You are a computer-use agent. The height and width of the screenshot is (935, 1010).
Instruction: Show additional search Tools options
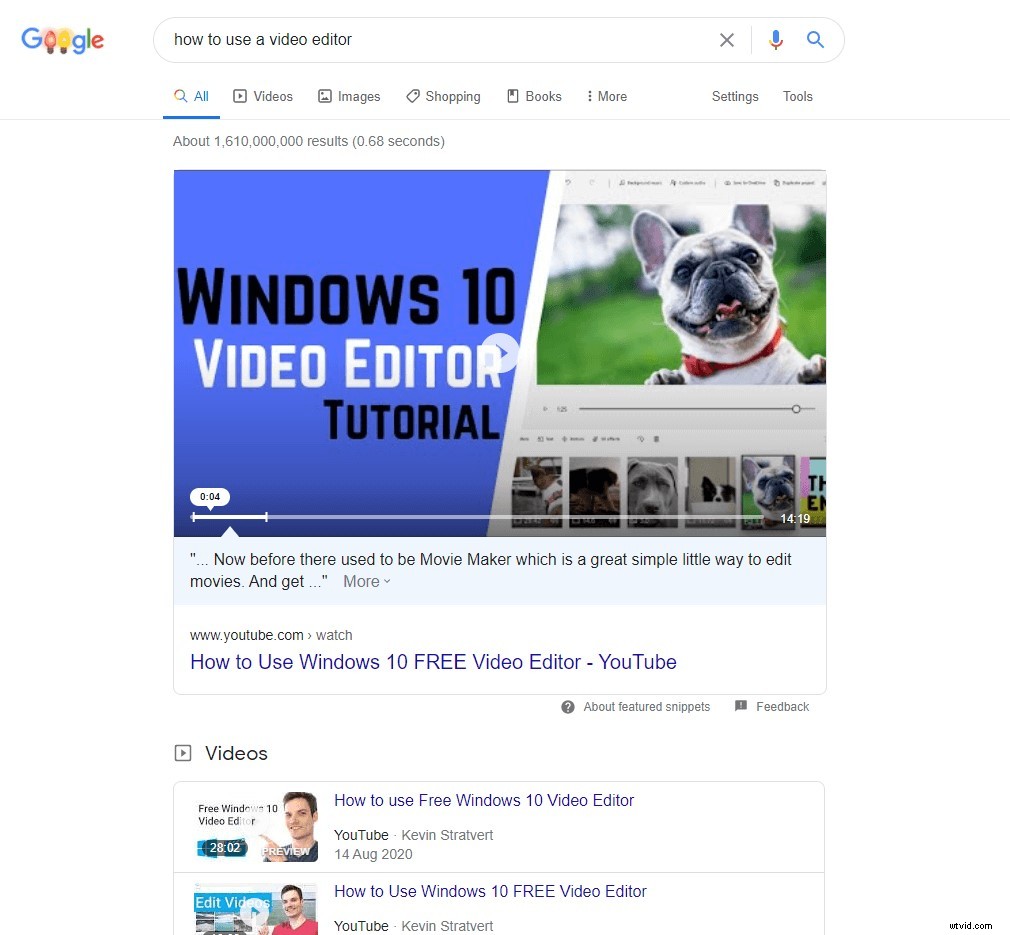pyautogui.click(x=797, y=96)
